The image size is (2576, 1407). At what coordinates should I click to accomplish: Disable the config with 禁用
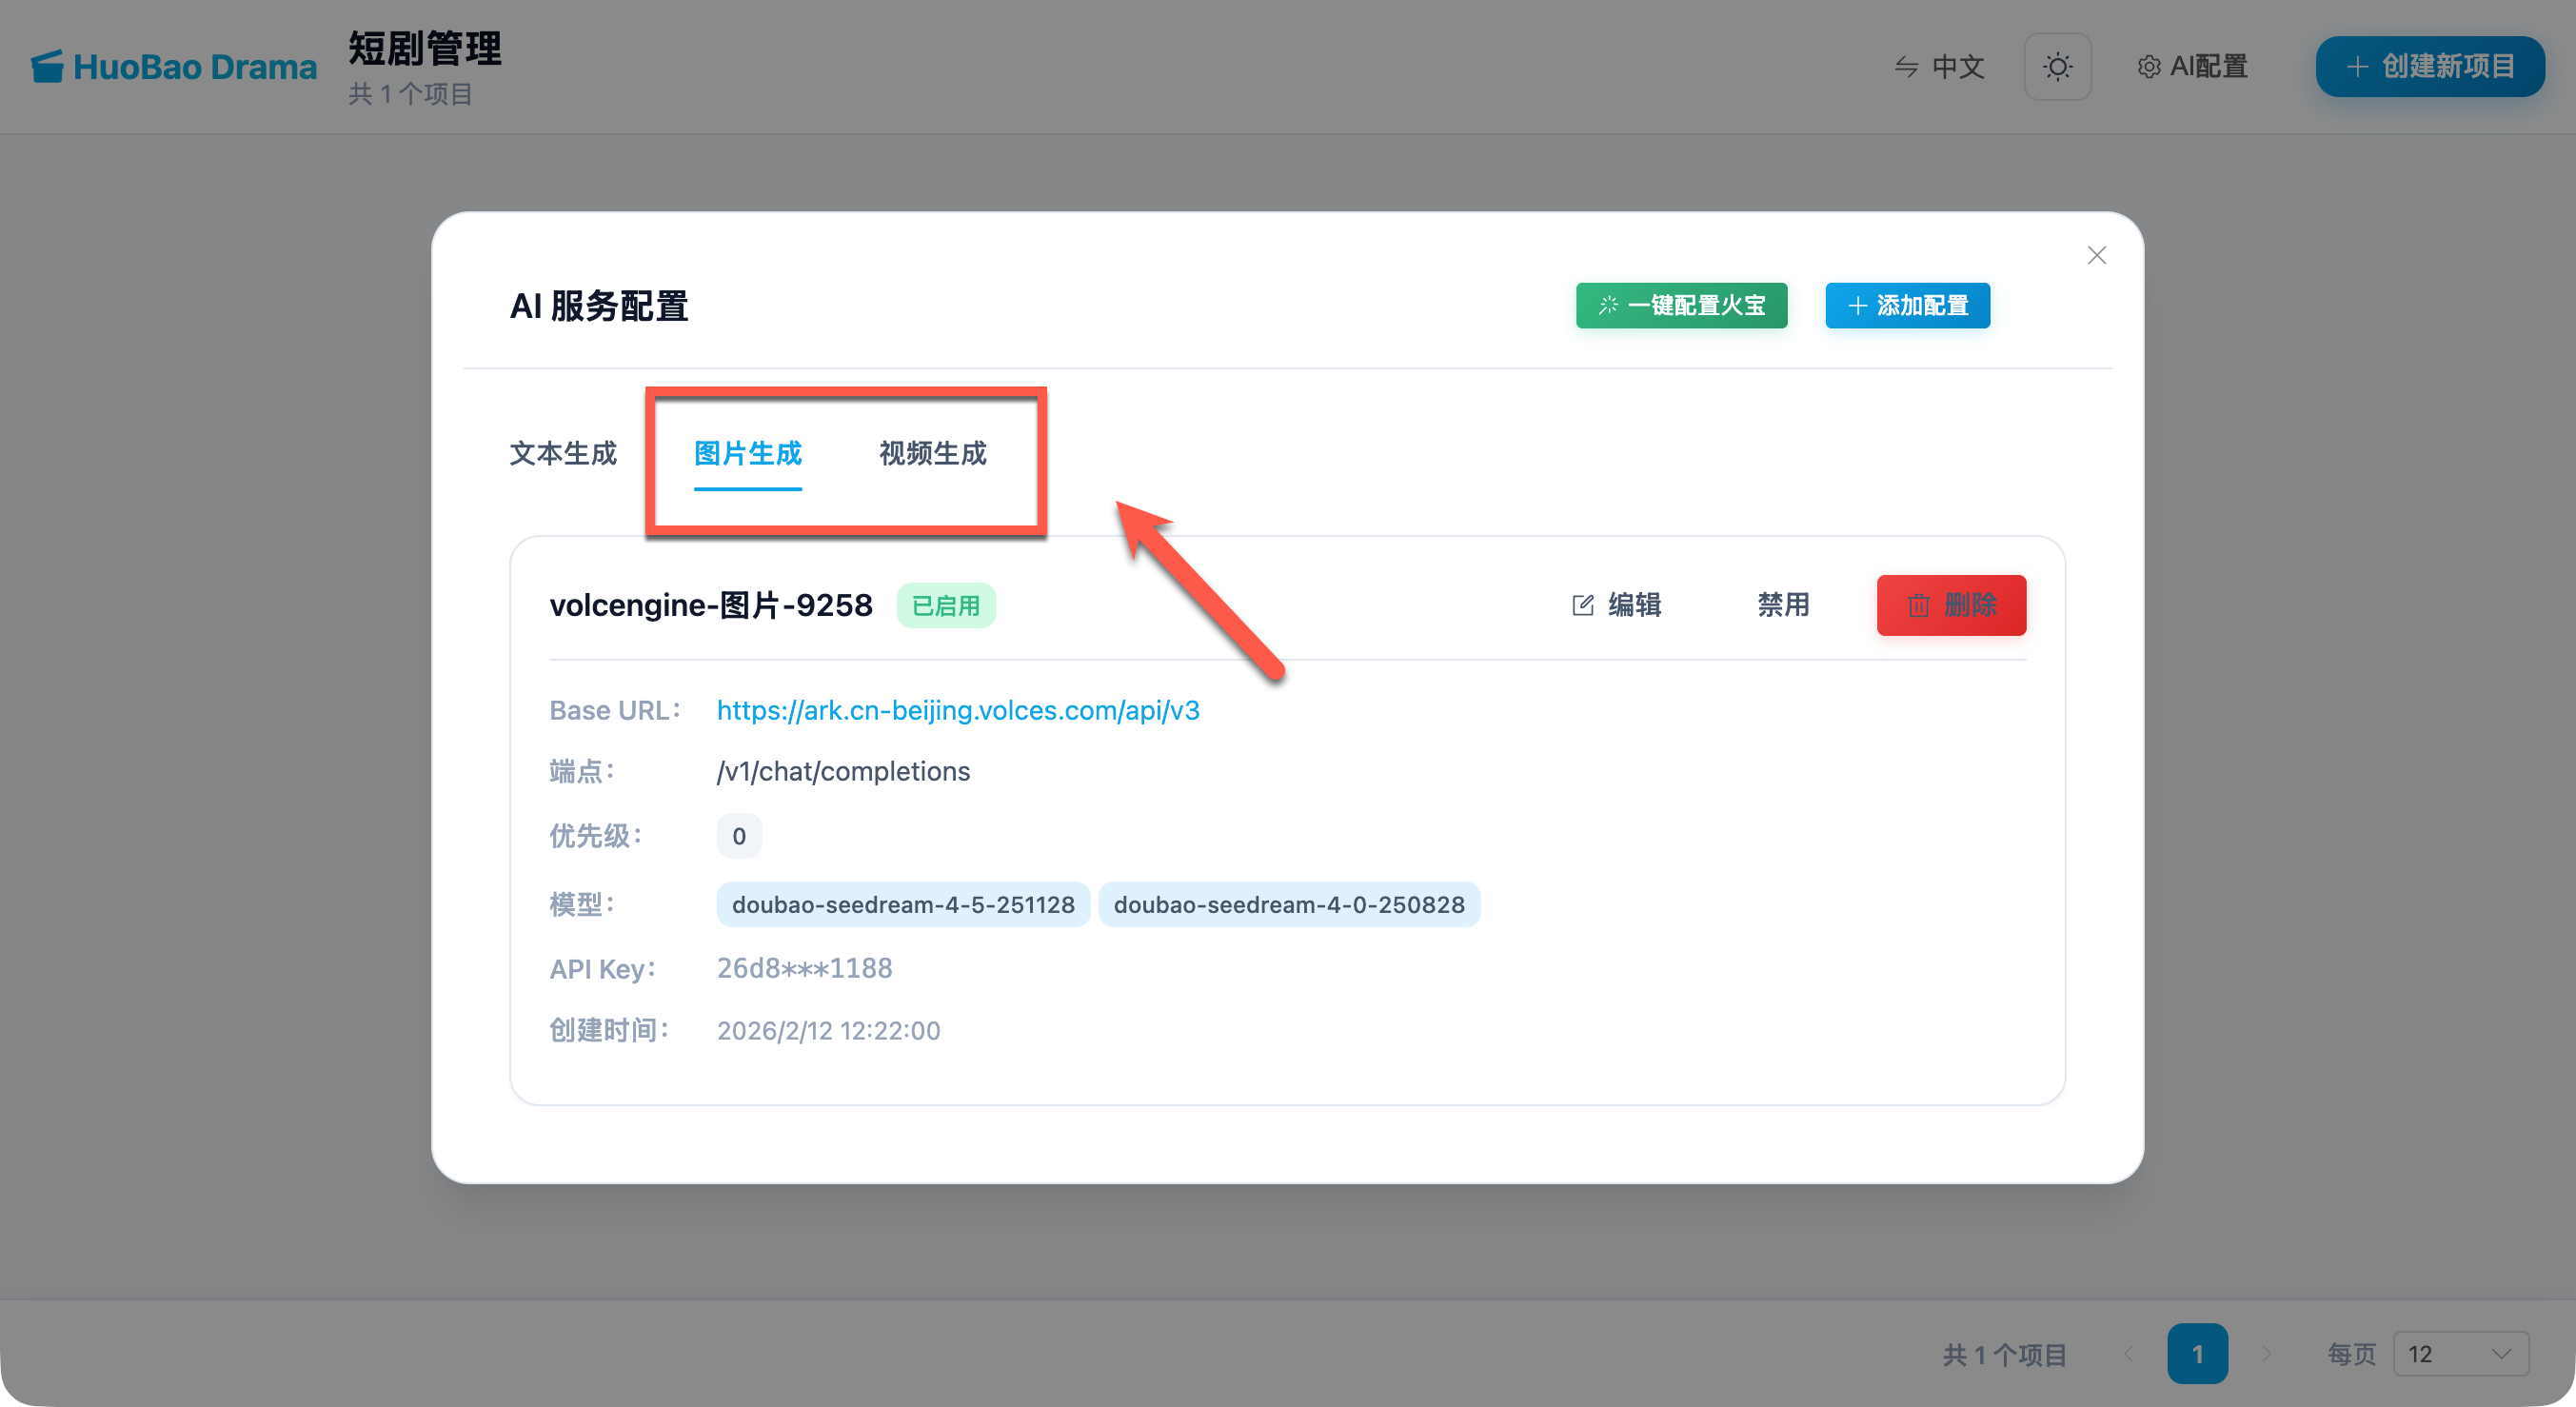point(1783,605)
